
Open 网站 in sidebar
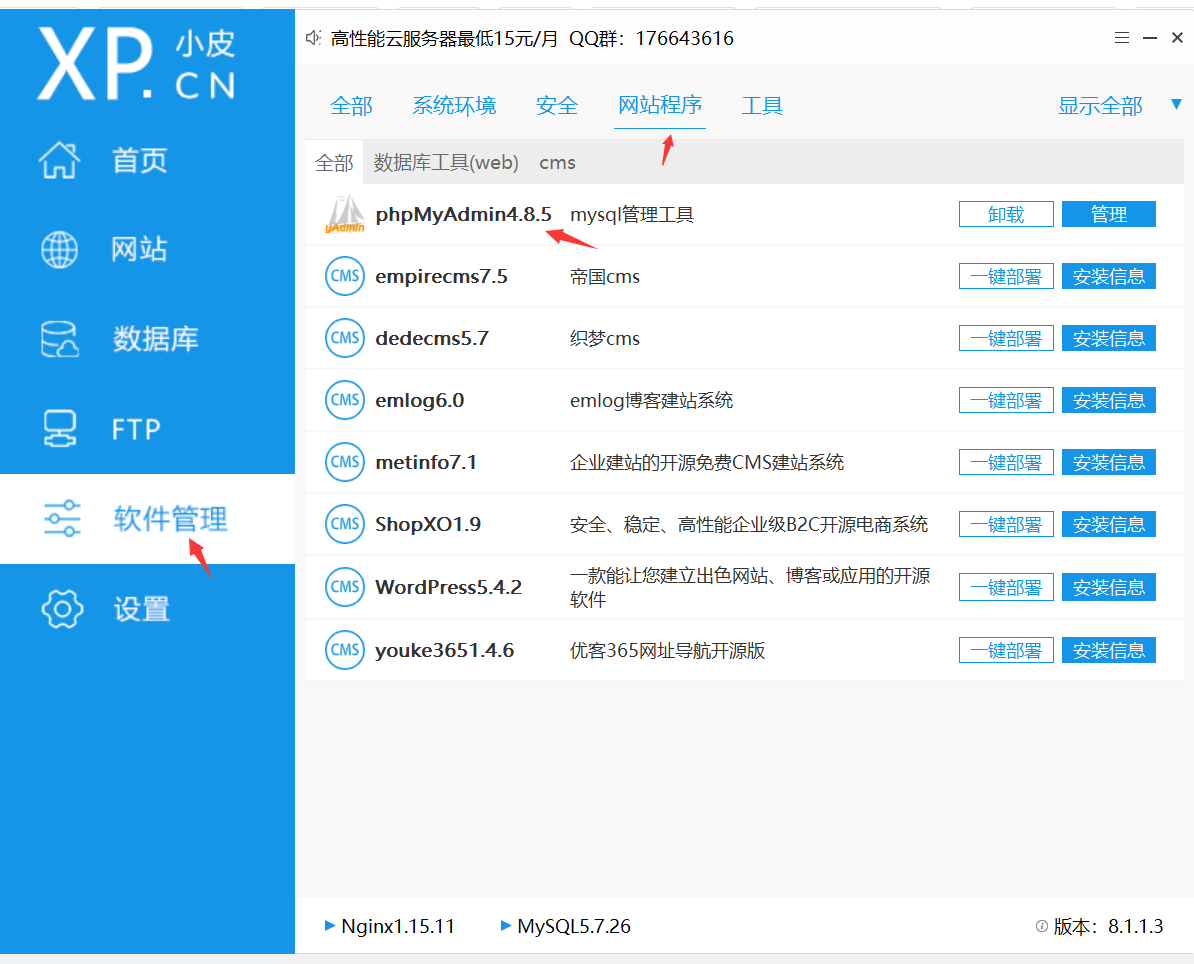(139, 250)
